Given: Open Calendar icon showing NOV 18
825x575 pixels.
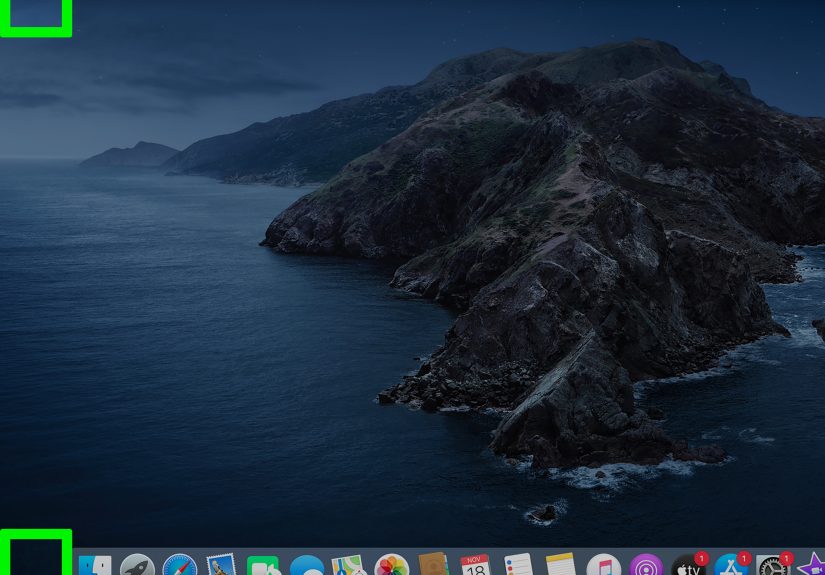Looking at the screenshot, I should pyautogui.click(x=476, y=565).
